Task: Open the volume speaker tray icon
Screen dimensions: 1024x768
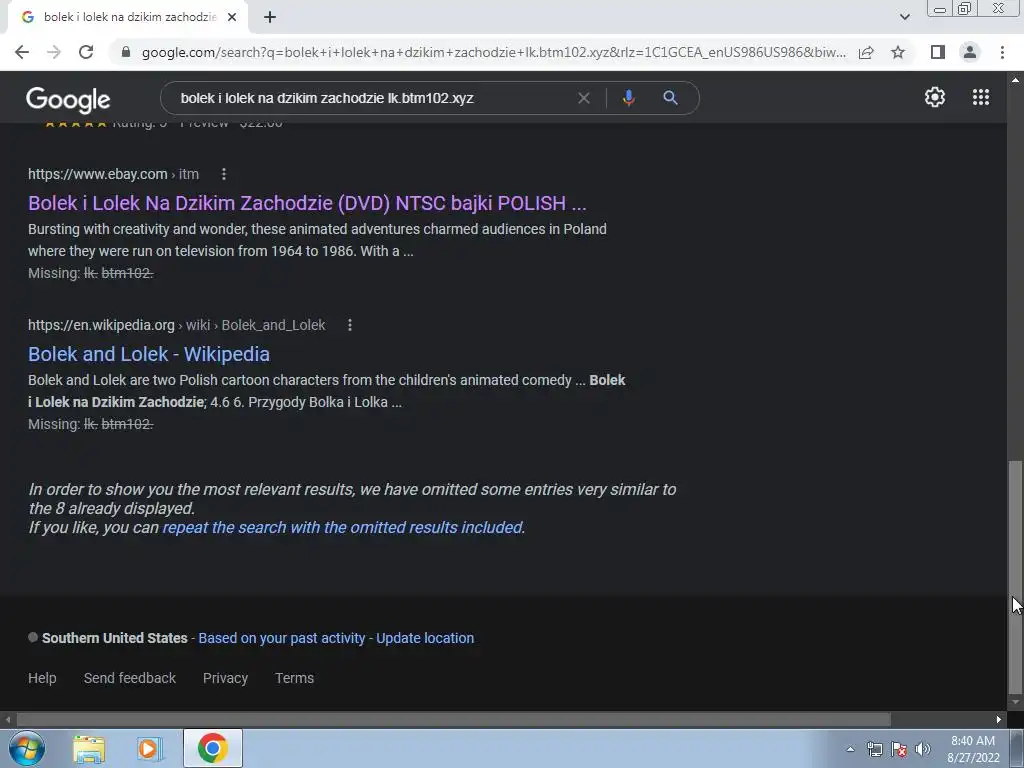Action: (923, 750)
